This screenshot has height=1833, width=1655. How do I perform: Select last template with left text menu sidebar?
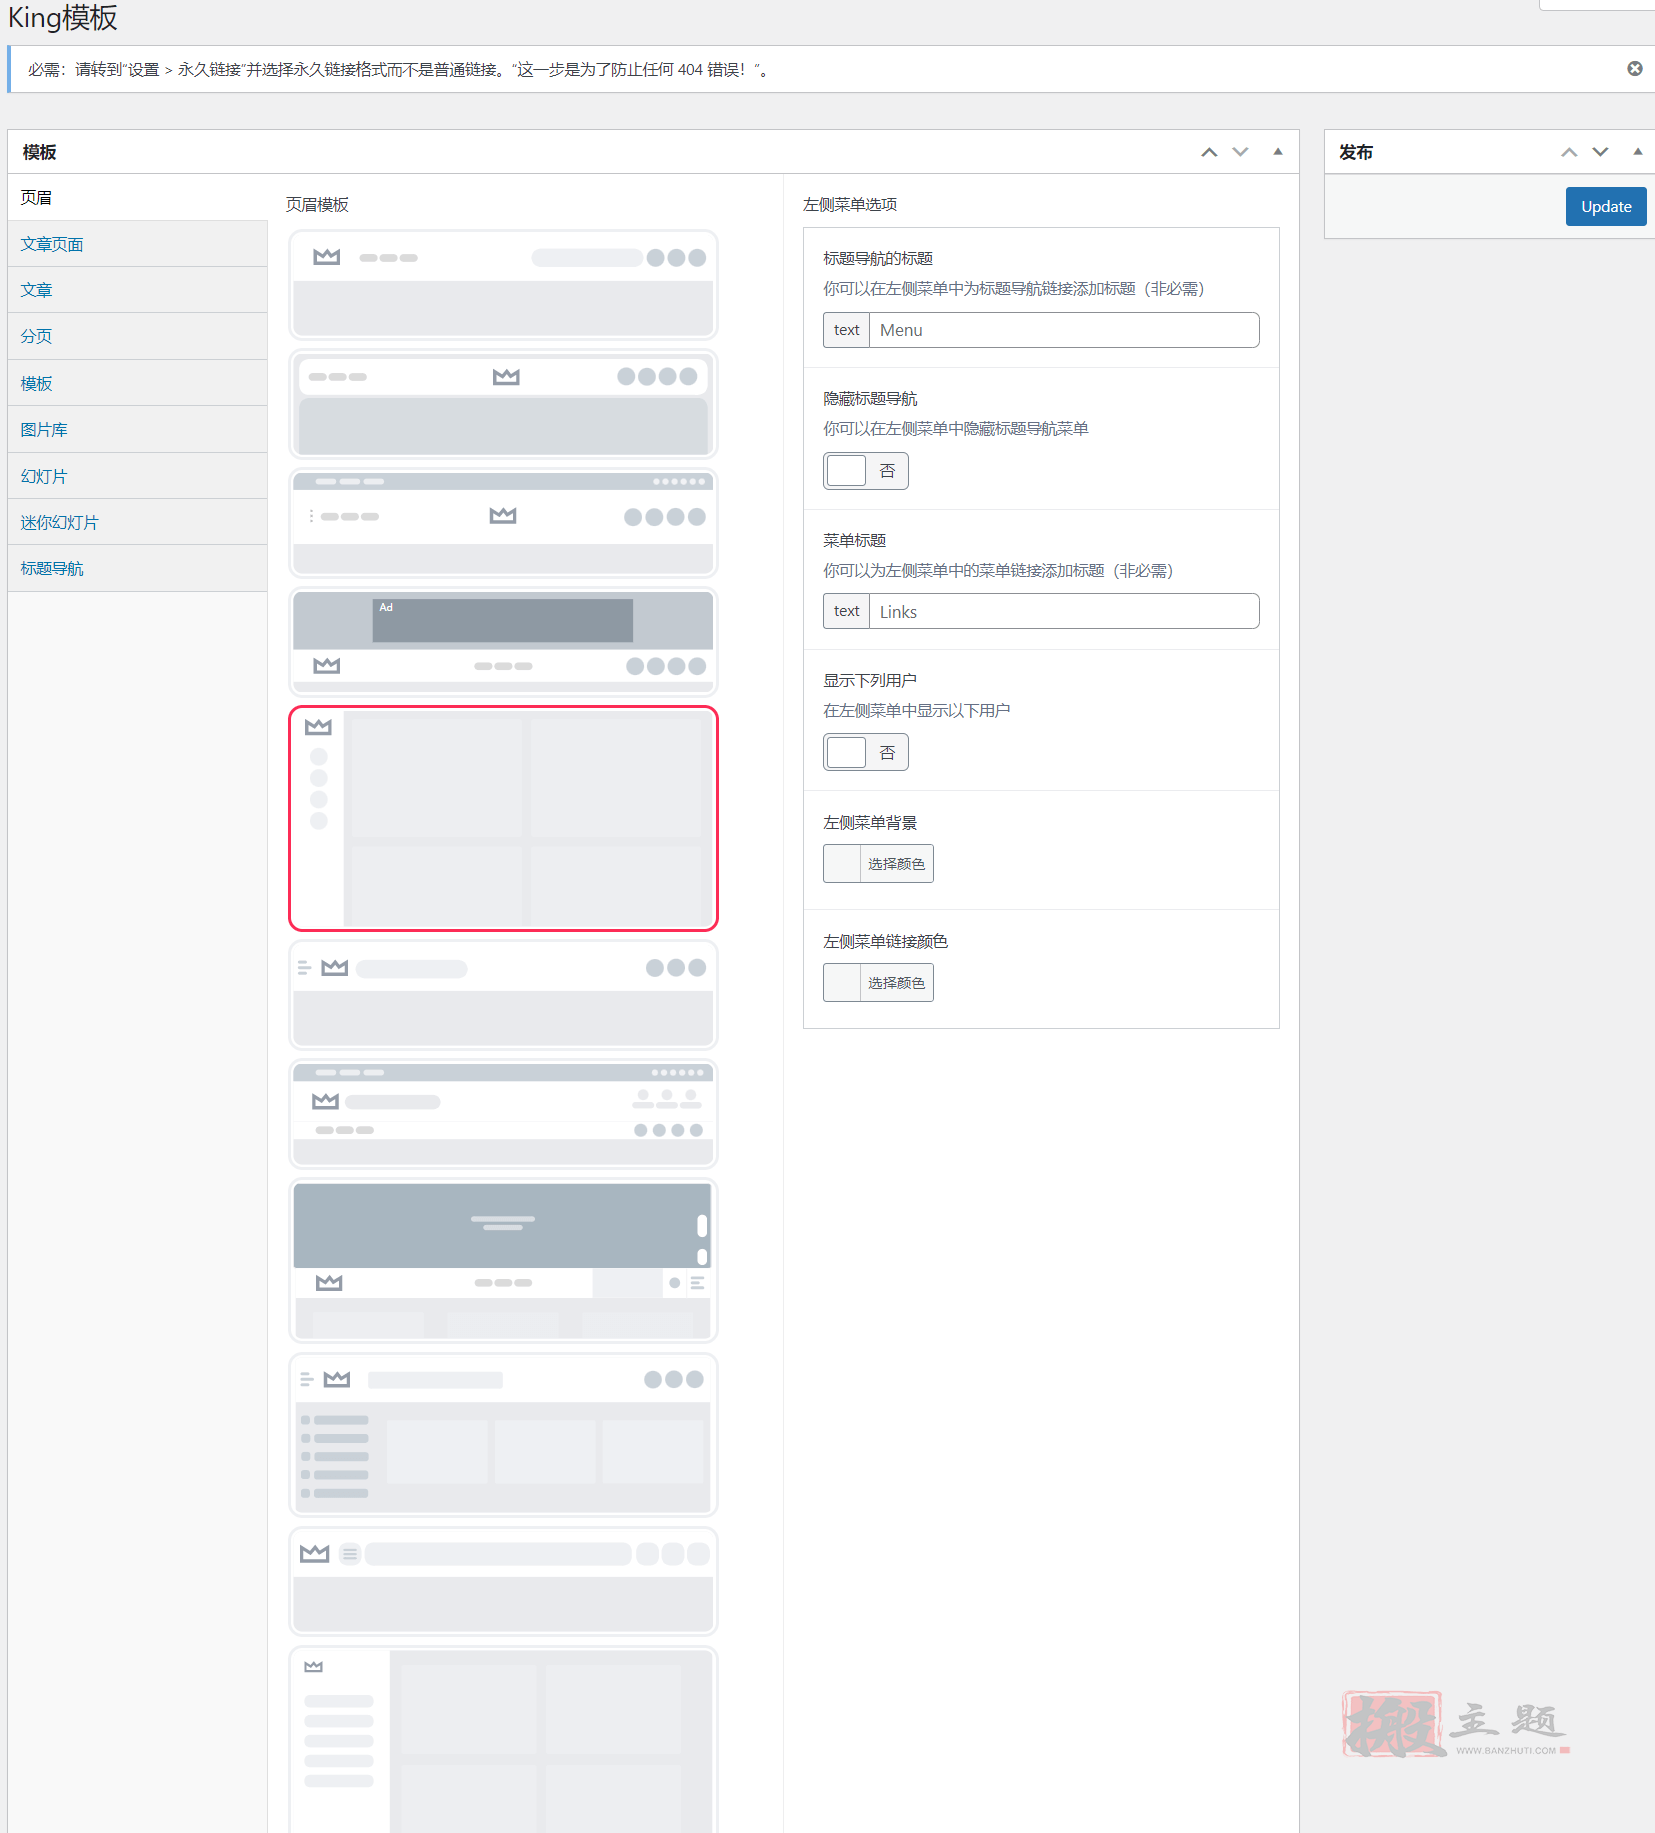[x=503, y=1740]
